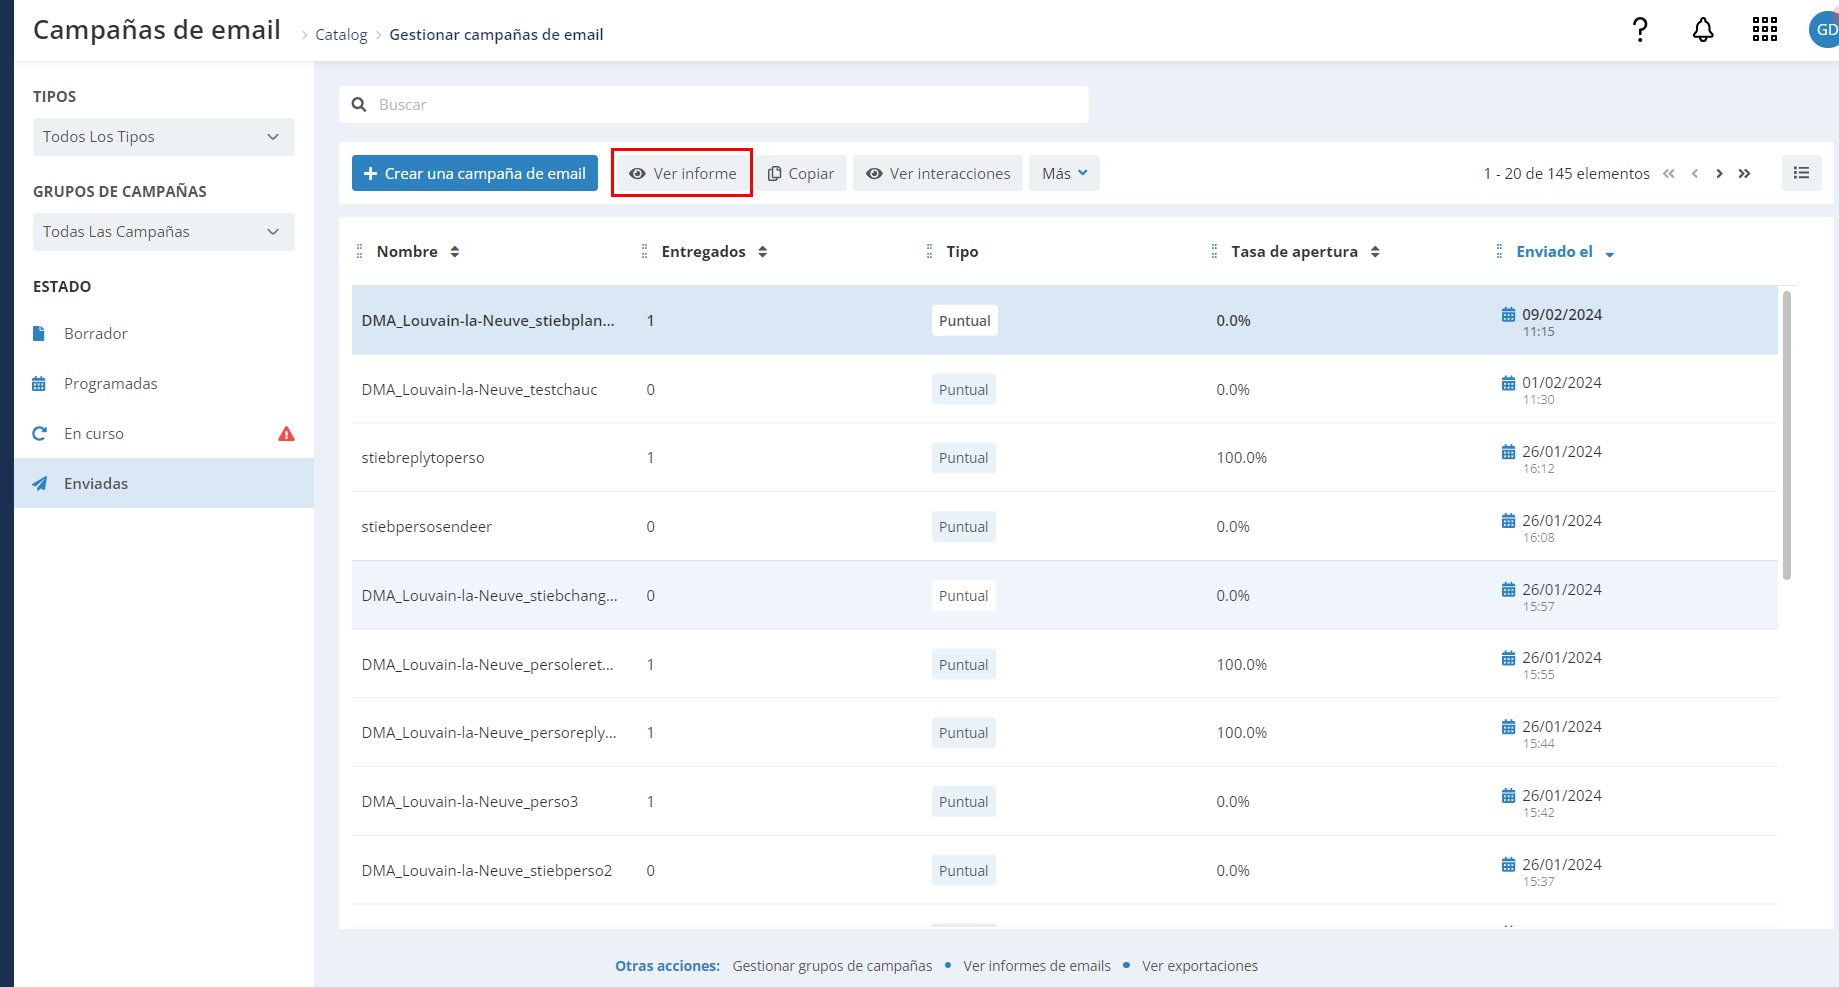The width and height of the screenshot is (1839, 987).
Task: Click 100.0% rate for DMA_Louvain-la-Neuve_persoleret...
Action: pos(1242,665)
